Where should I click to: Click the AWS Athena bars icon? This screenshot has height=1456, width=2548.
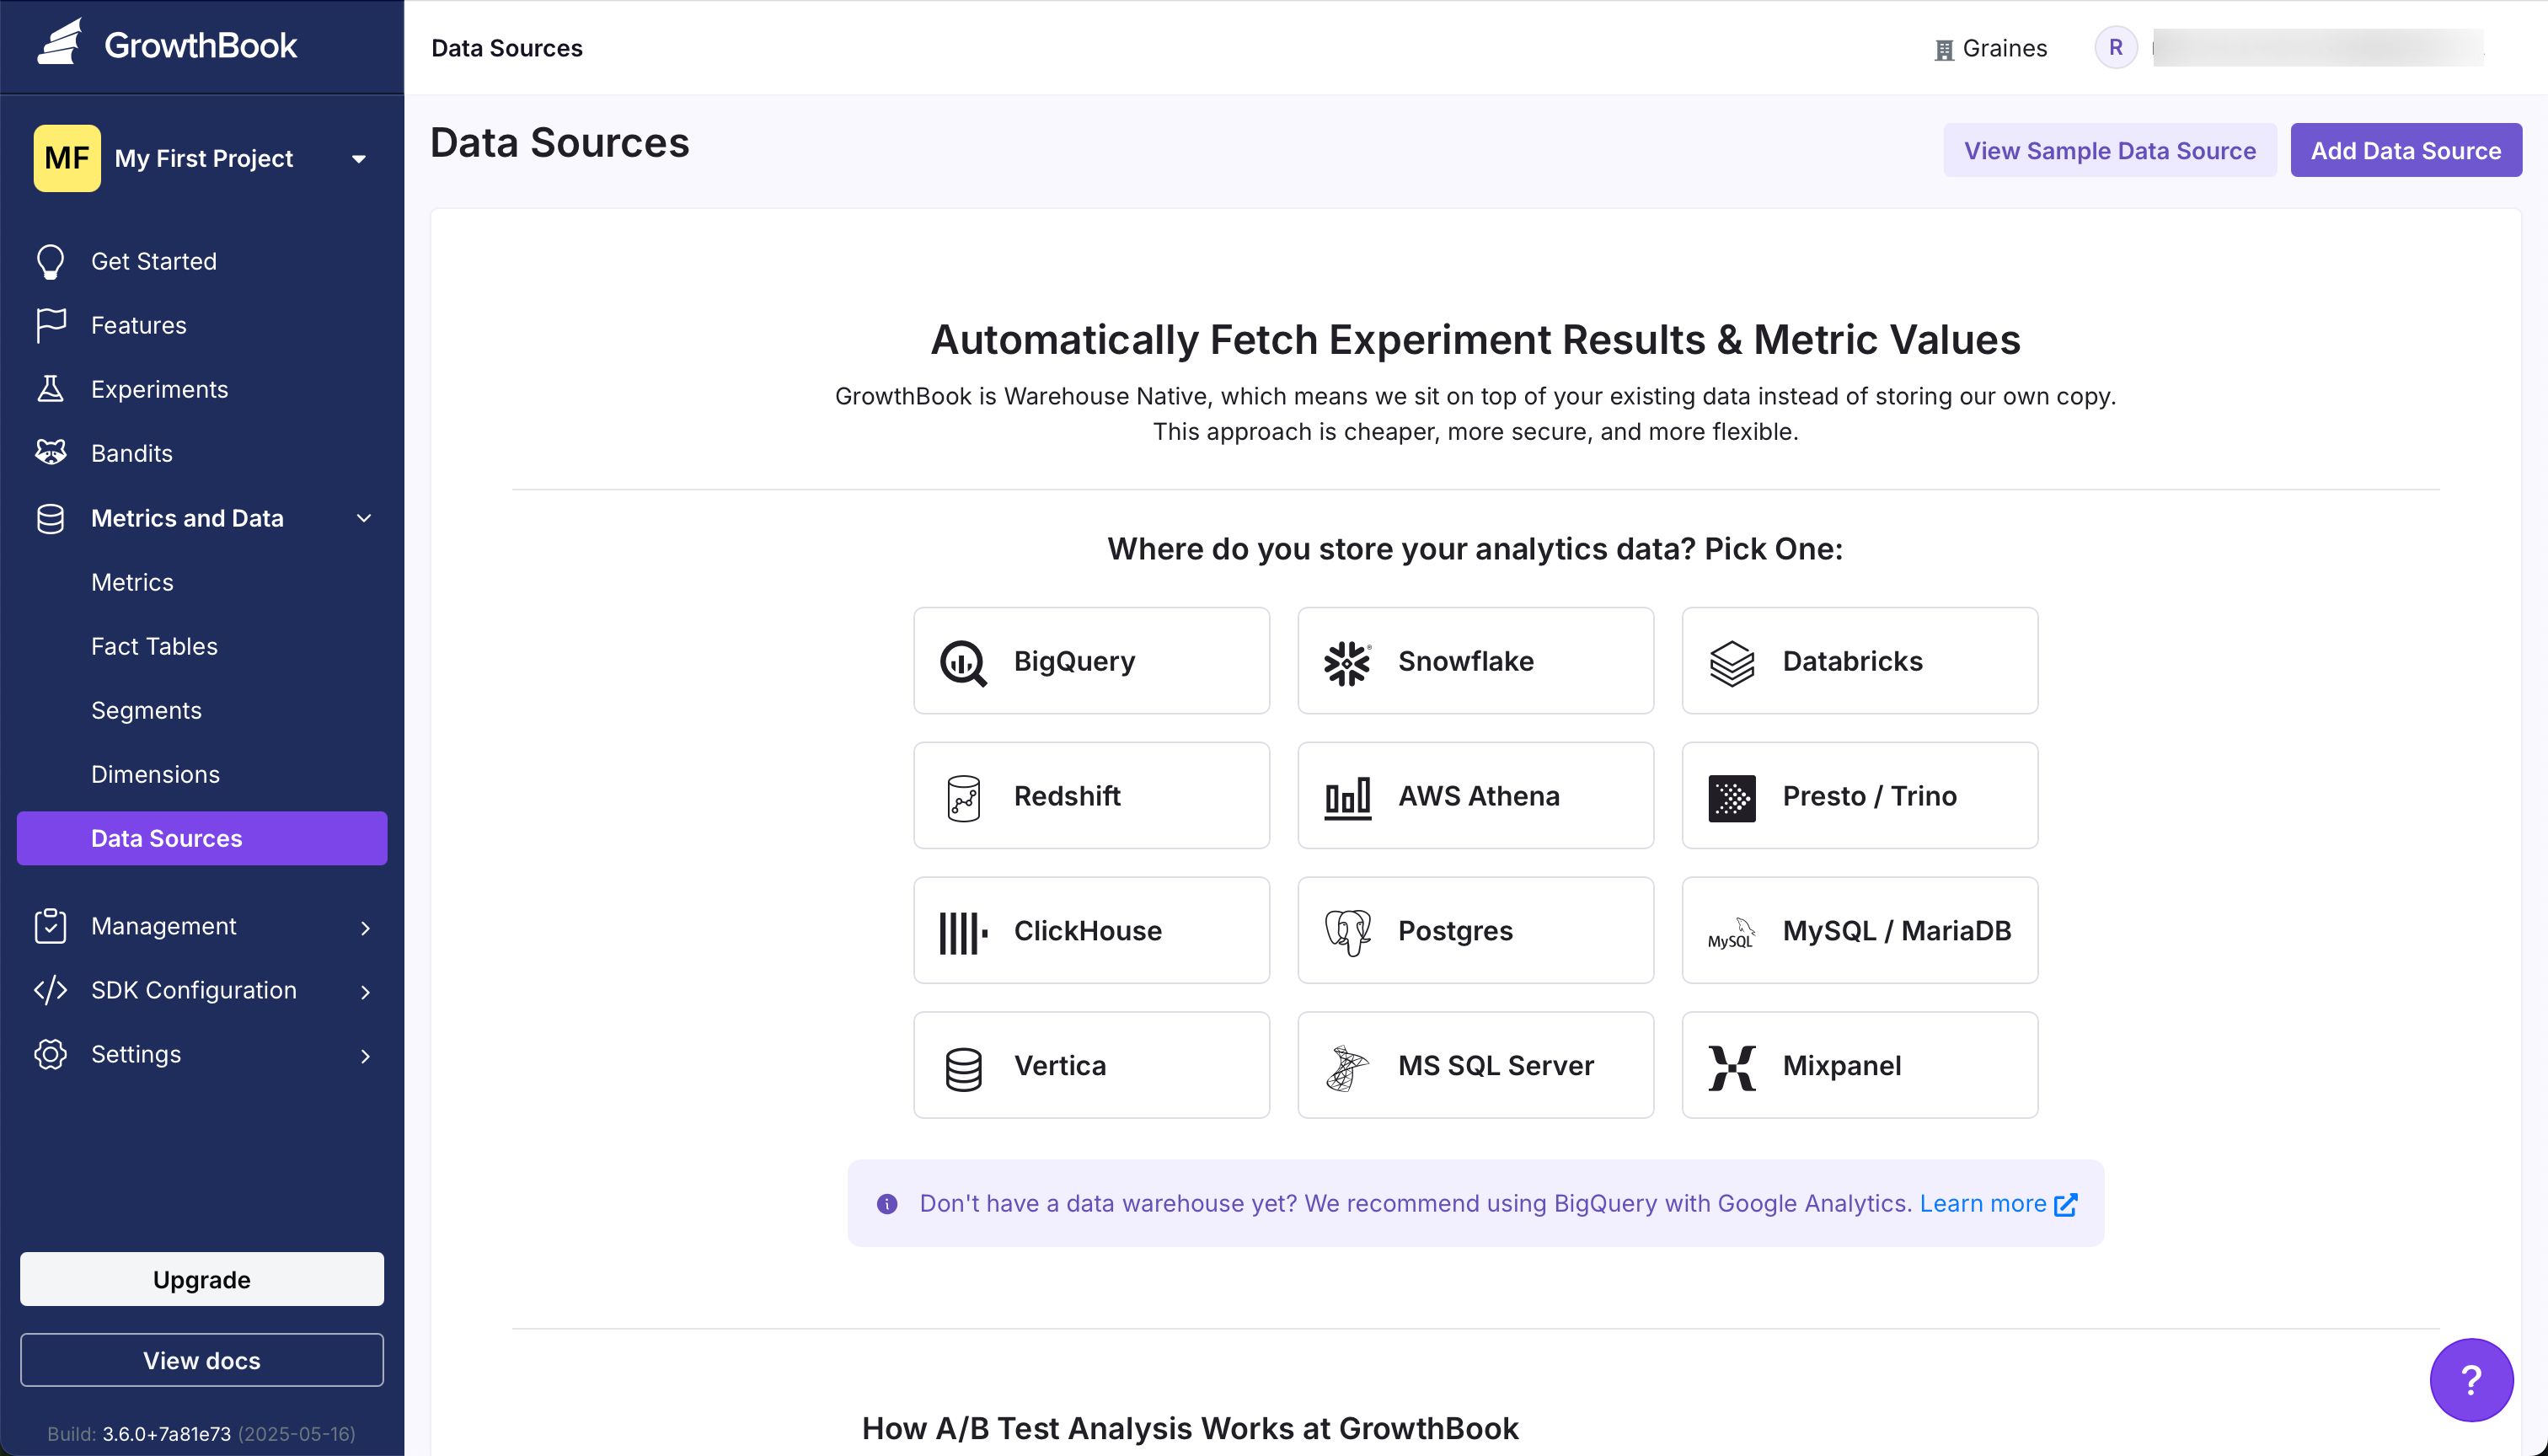point(1347,798)
